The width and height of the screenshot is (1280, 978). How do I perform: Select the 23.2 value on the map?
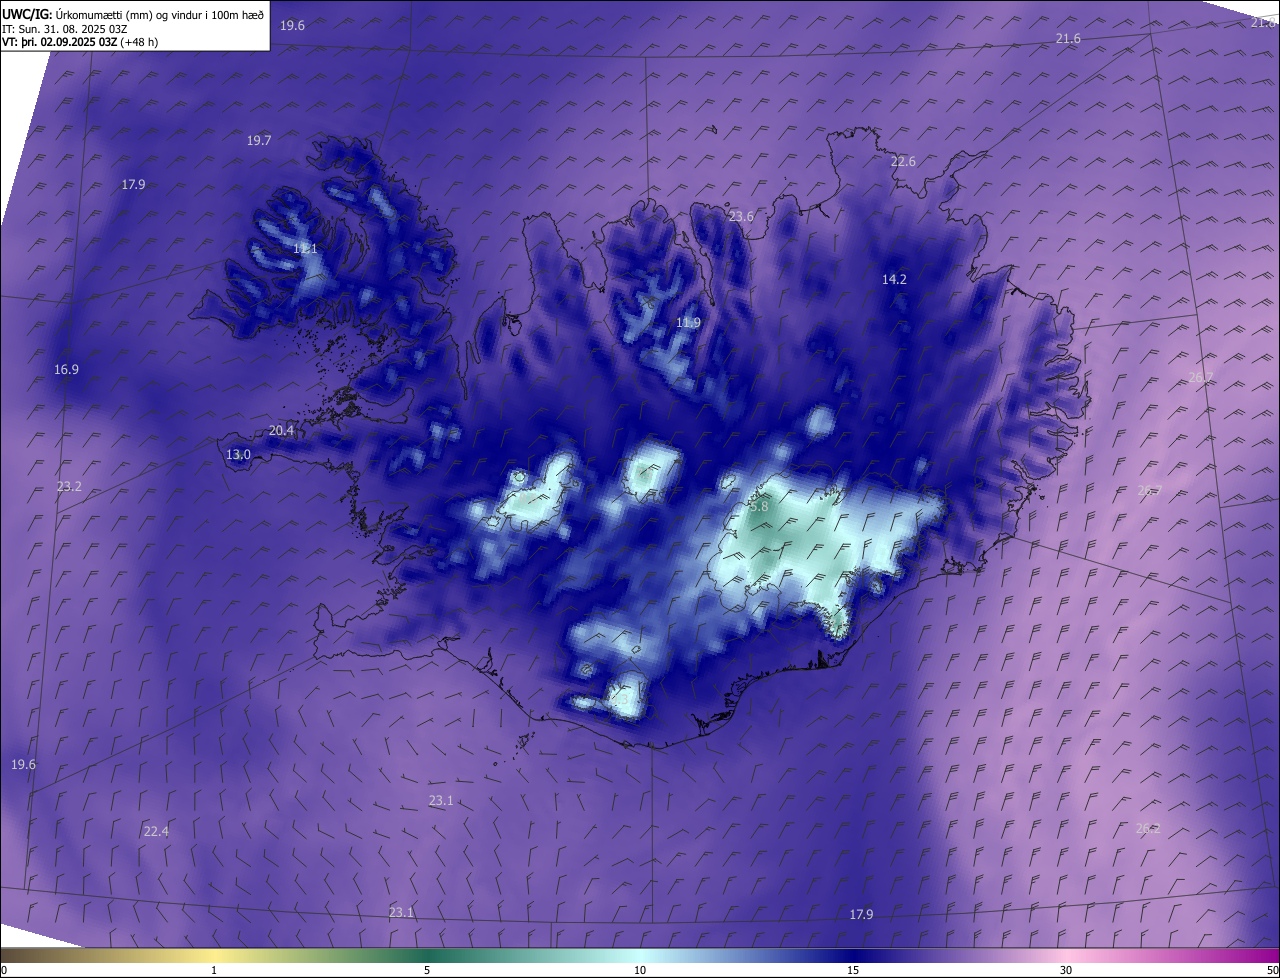[69, 487]
